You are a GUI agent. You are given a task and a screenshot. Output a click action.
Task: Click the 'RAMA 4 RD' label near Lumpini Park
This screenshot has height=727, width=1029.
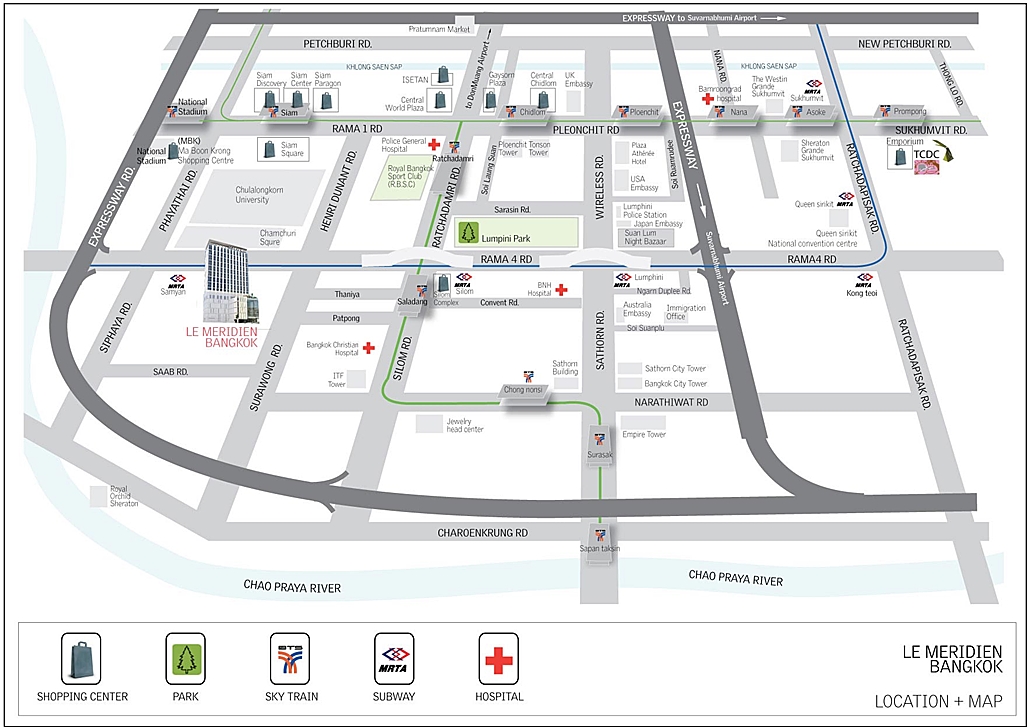point(507,260)
